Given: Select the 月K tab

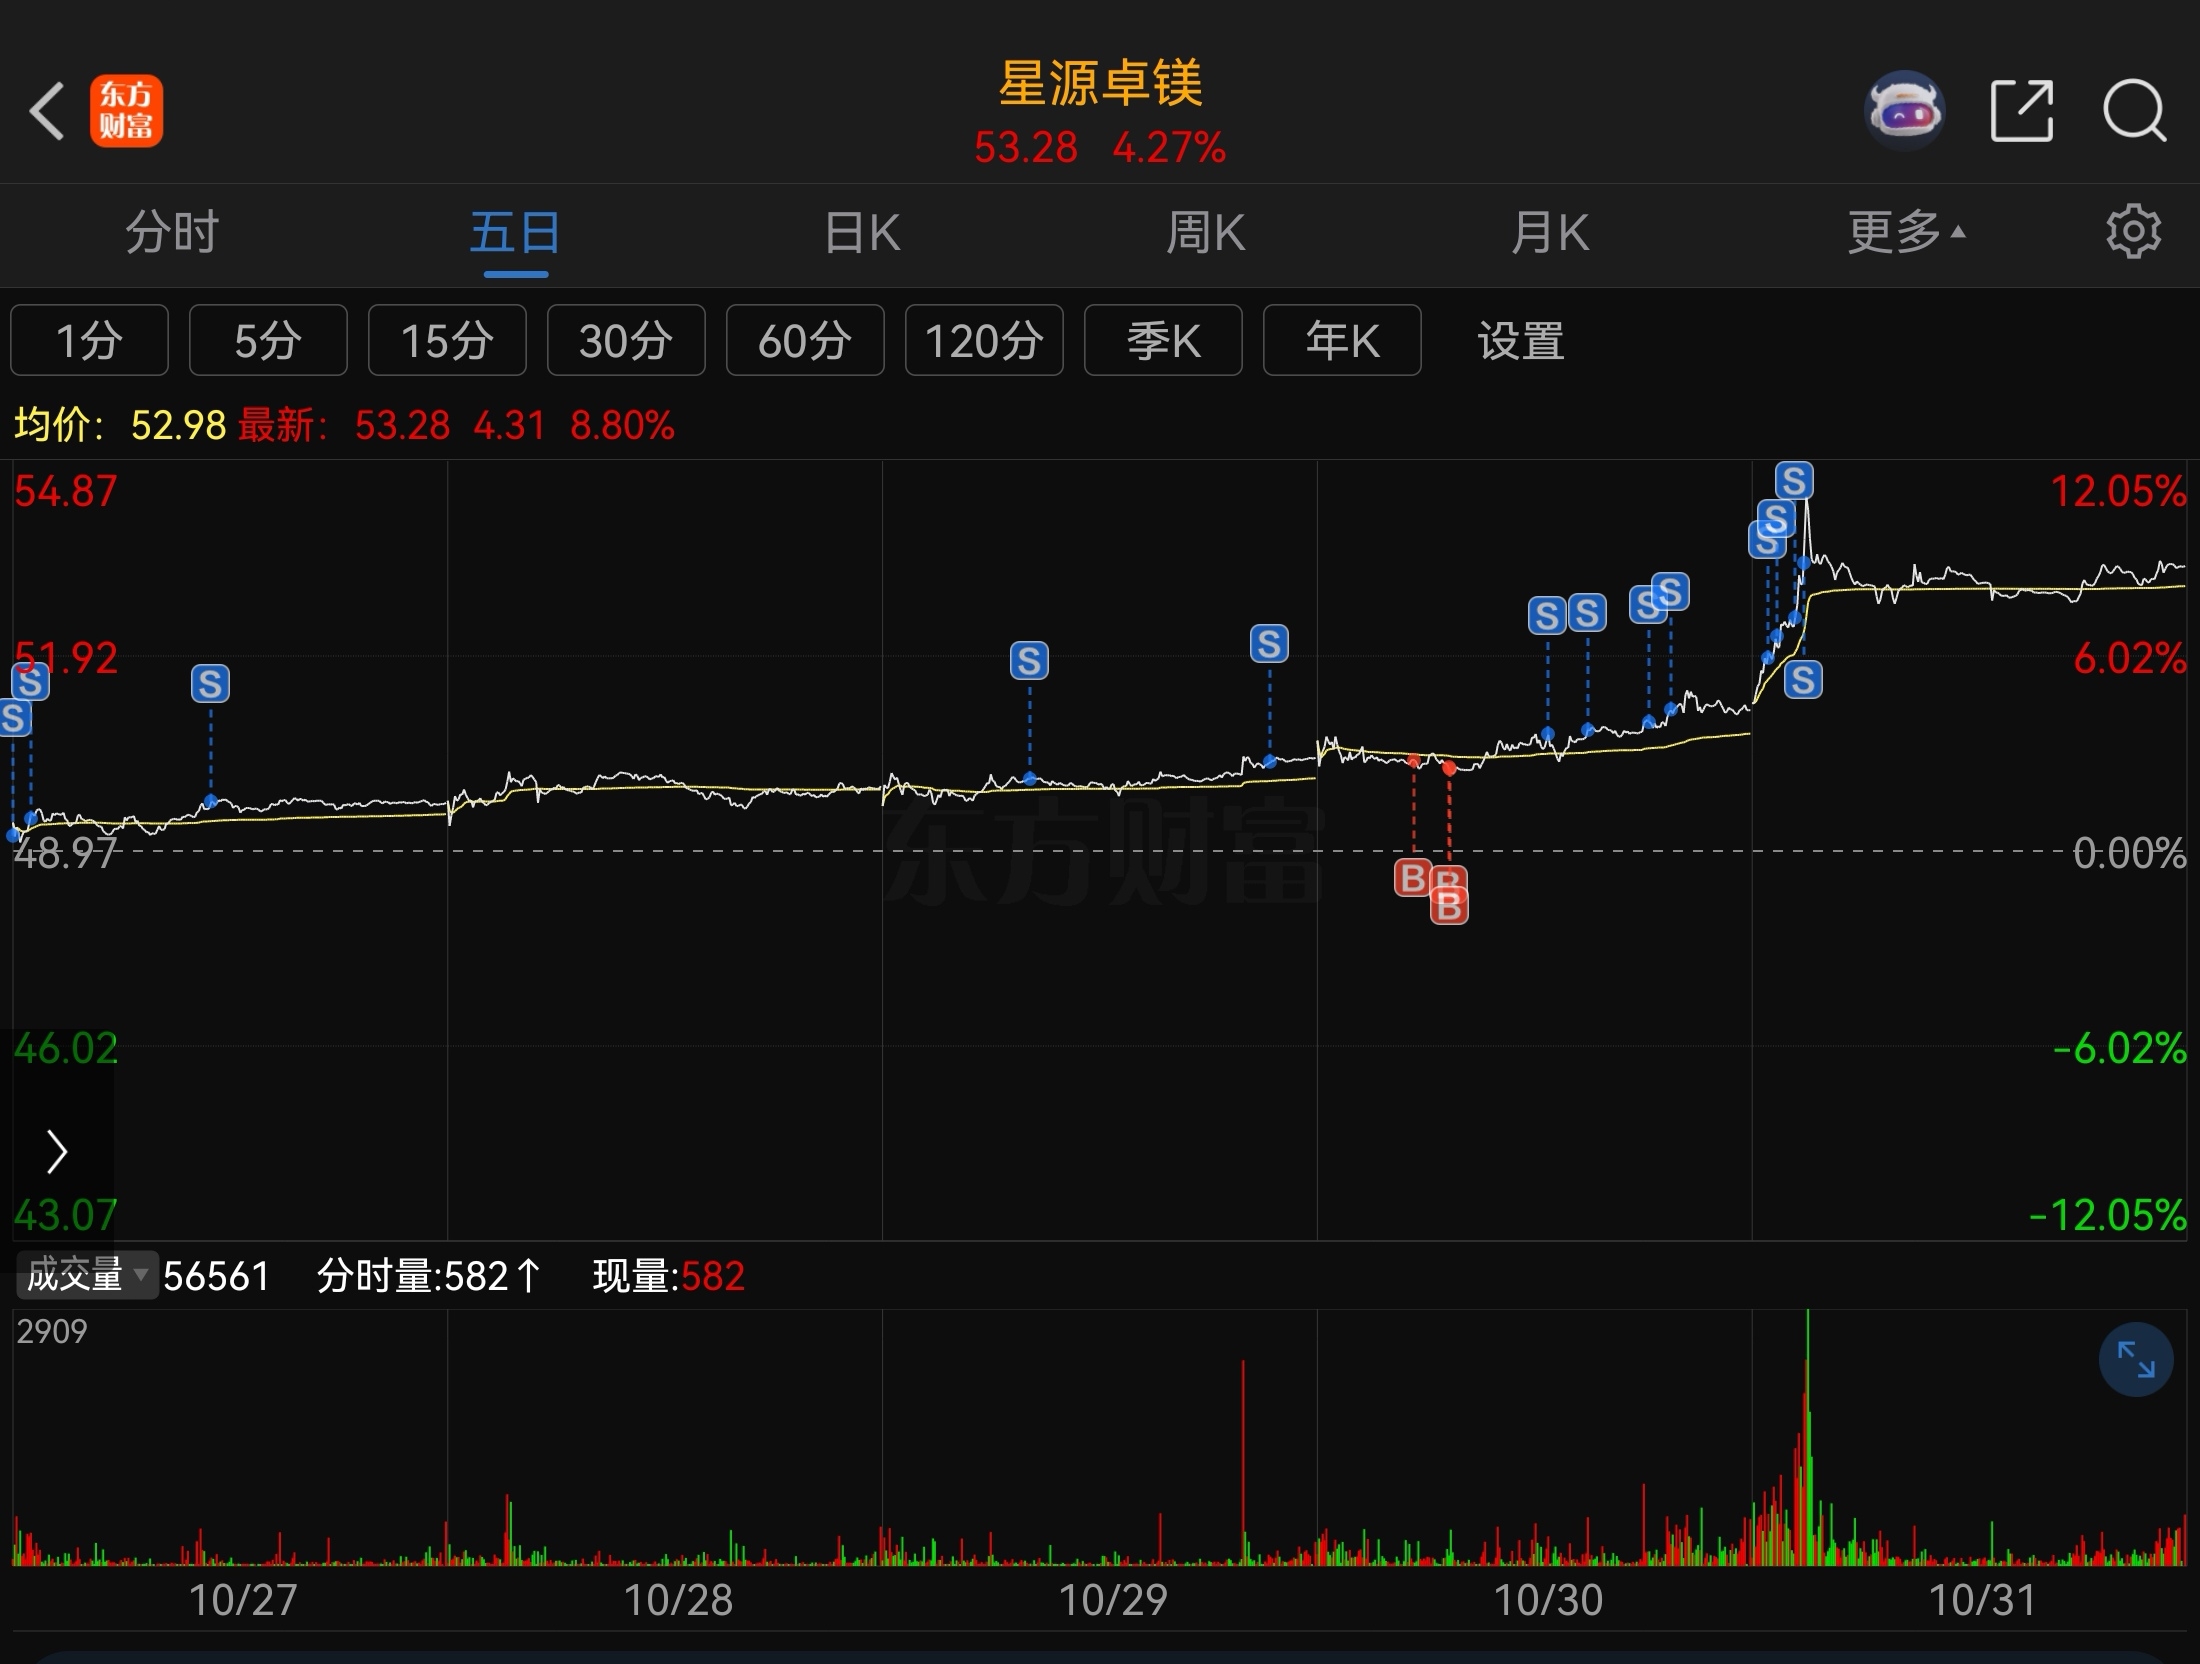Looking at the screenshot, I should (x=1549, y=233).
